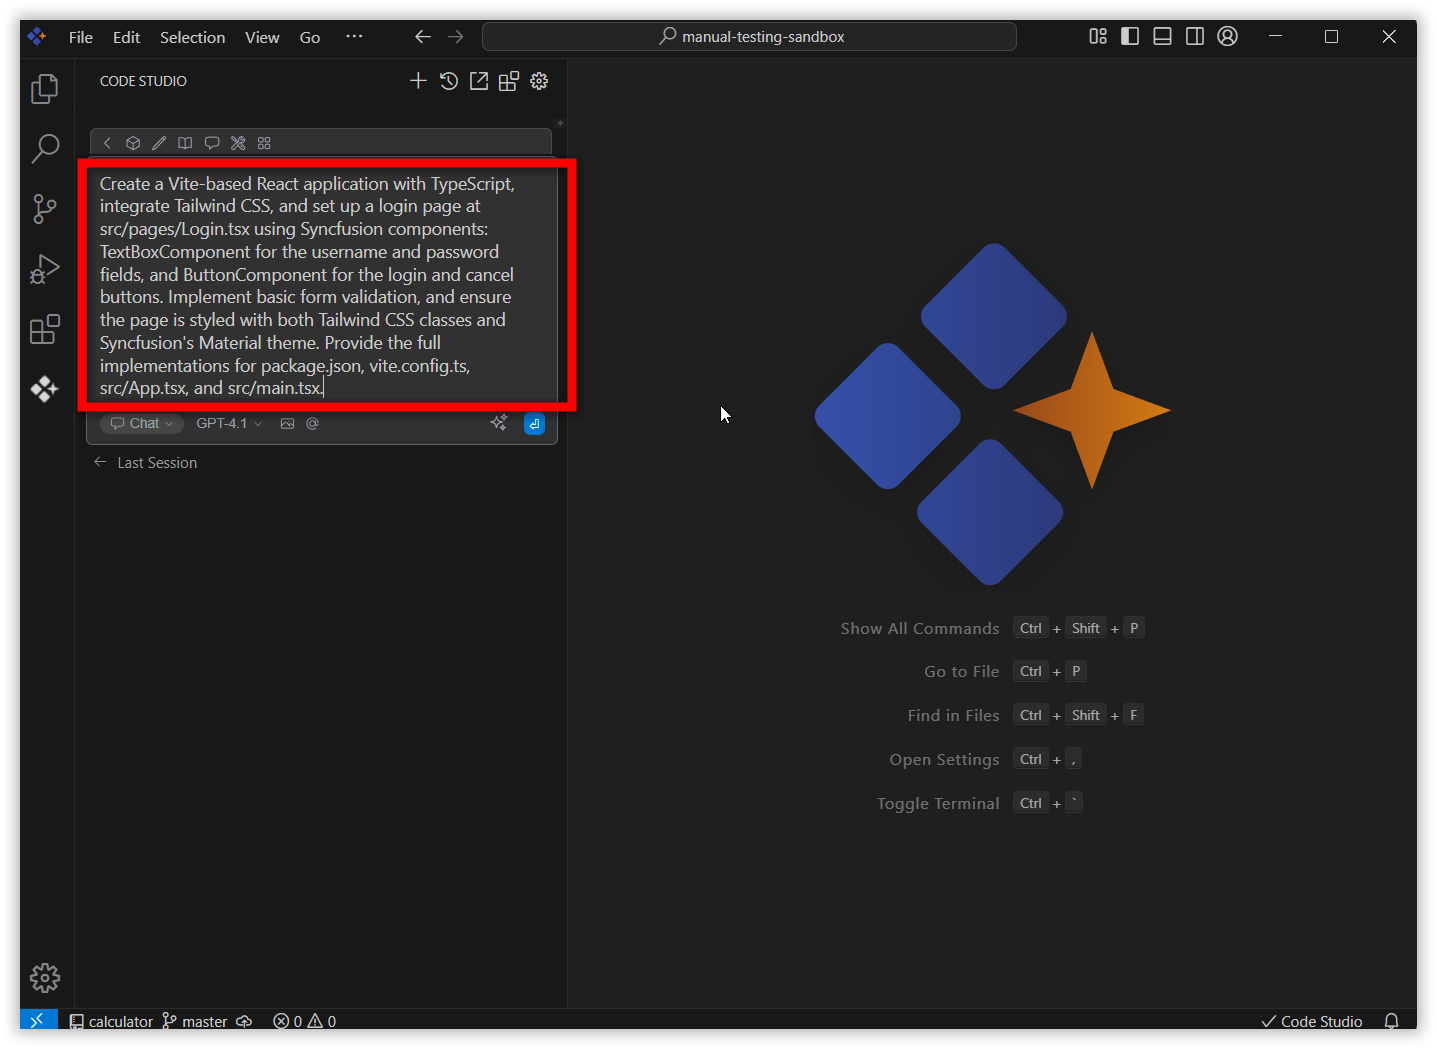Viewport: 1437px width, 1049px height.
Task: Collapse prompt toolbar with left chevron
Action: pyautogui.click(x=107, y=143)
